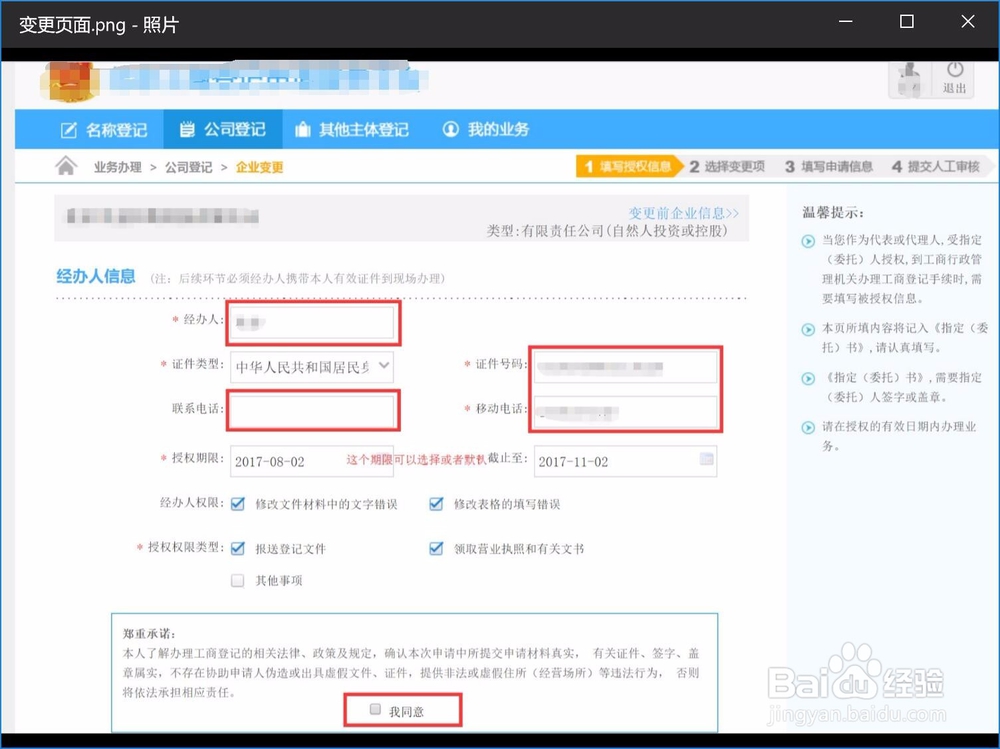The image size is (1000, 749).
Task: Open the 证件类型 dropdown
Action: click(x=383, y=366)
